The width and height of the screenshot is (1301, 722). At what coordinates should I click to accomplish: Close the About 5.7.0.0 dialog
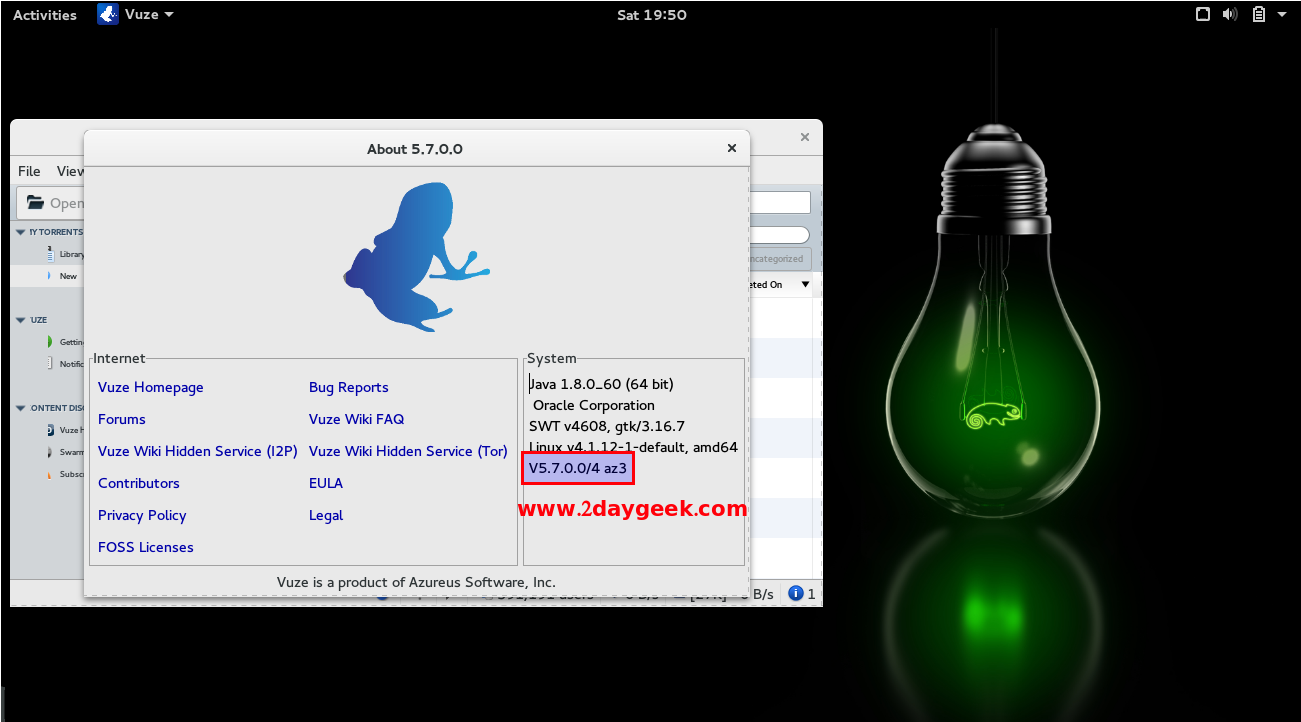coord(732,148)
